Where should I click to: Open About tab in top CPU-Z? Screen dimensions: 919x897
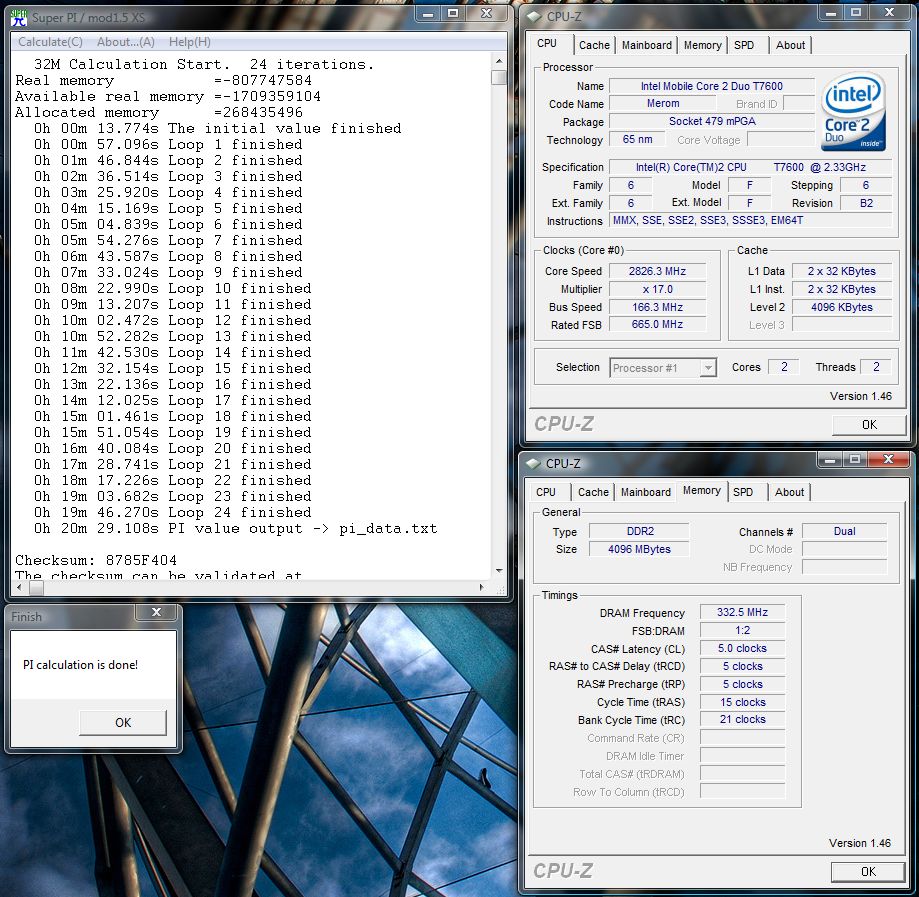coord(790,45)
